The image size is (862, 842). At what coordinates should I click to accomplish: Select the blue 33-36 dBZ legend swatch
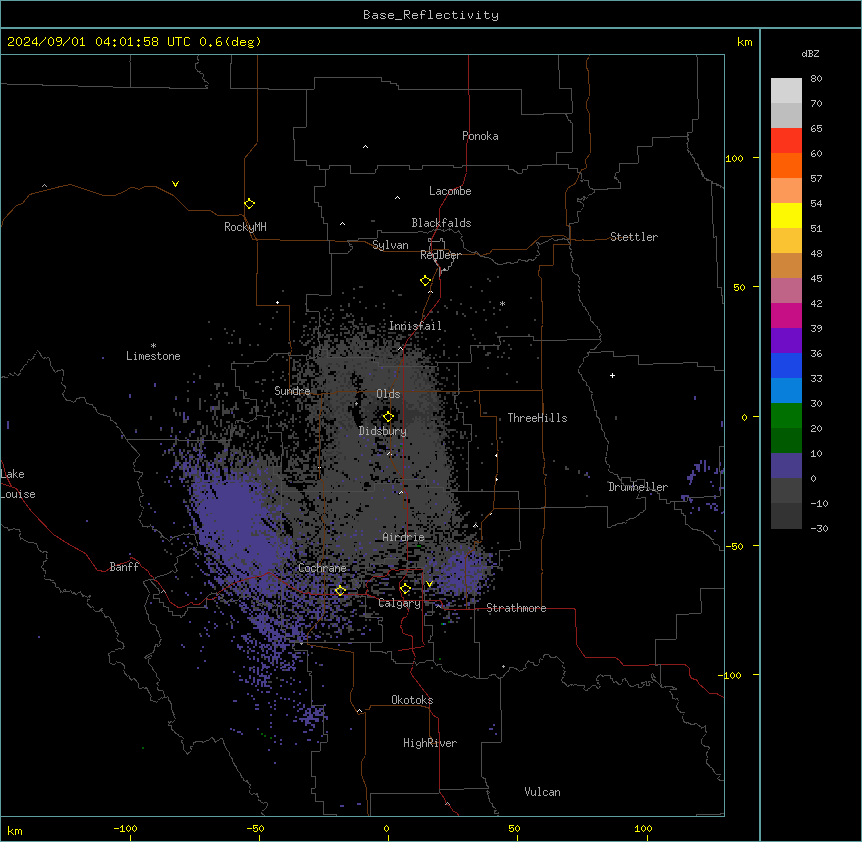pos(786,365)
